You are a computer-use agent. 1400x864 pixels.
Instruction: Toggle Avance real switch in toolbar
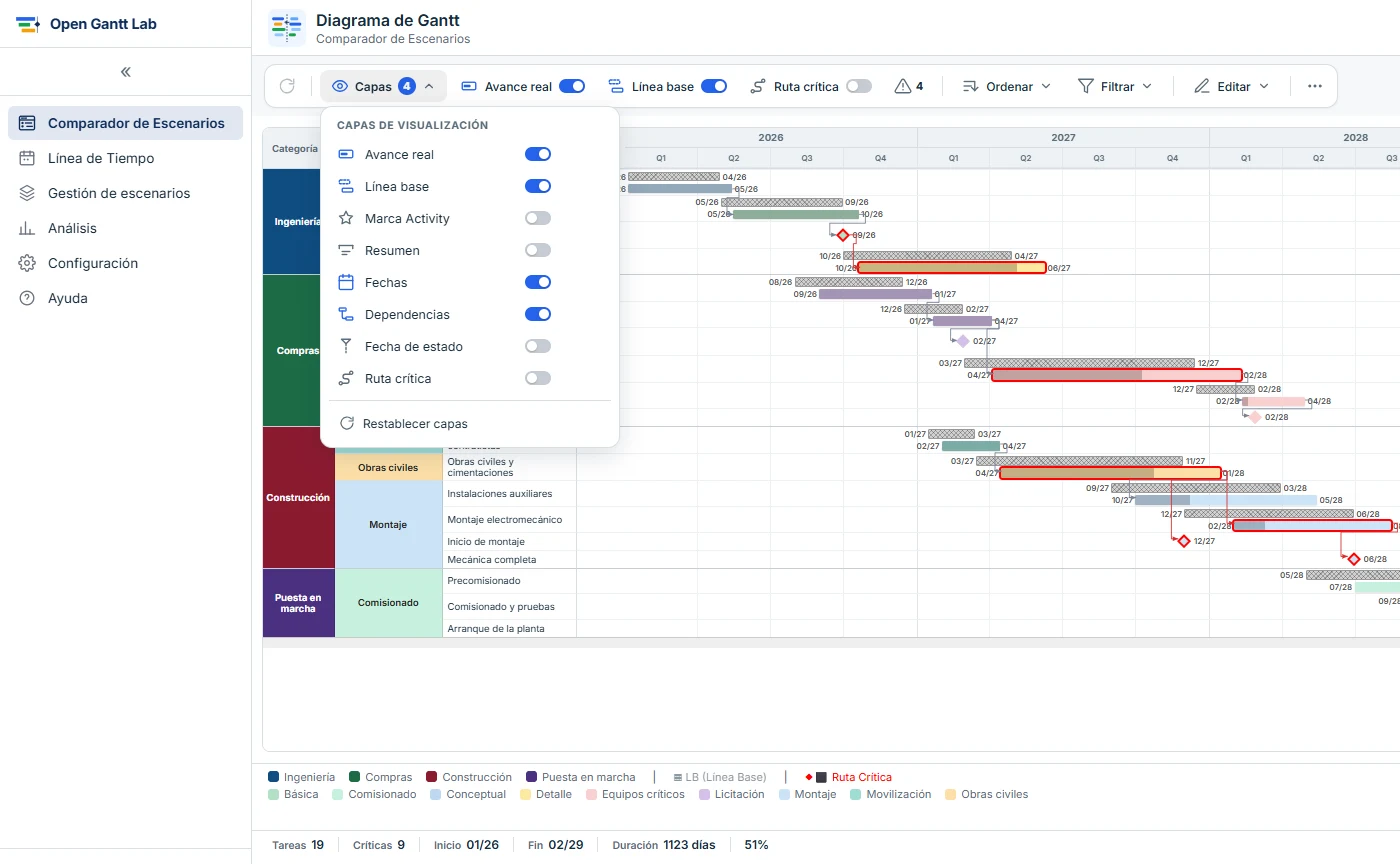(x=572, y=86)
